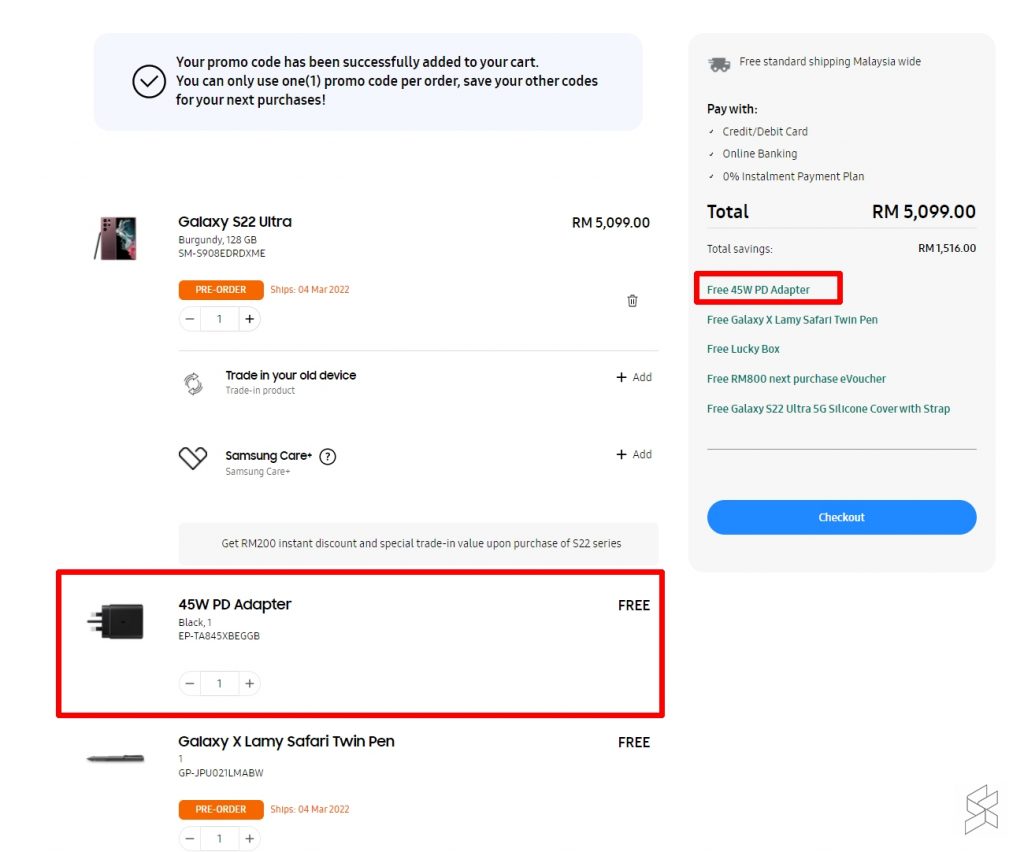The image size is (1024, 852).
Task: Click the promo success checkmark icon
Action: (149, 82)
